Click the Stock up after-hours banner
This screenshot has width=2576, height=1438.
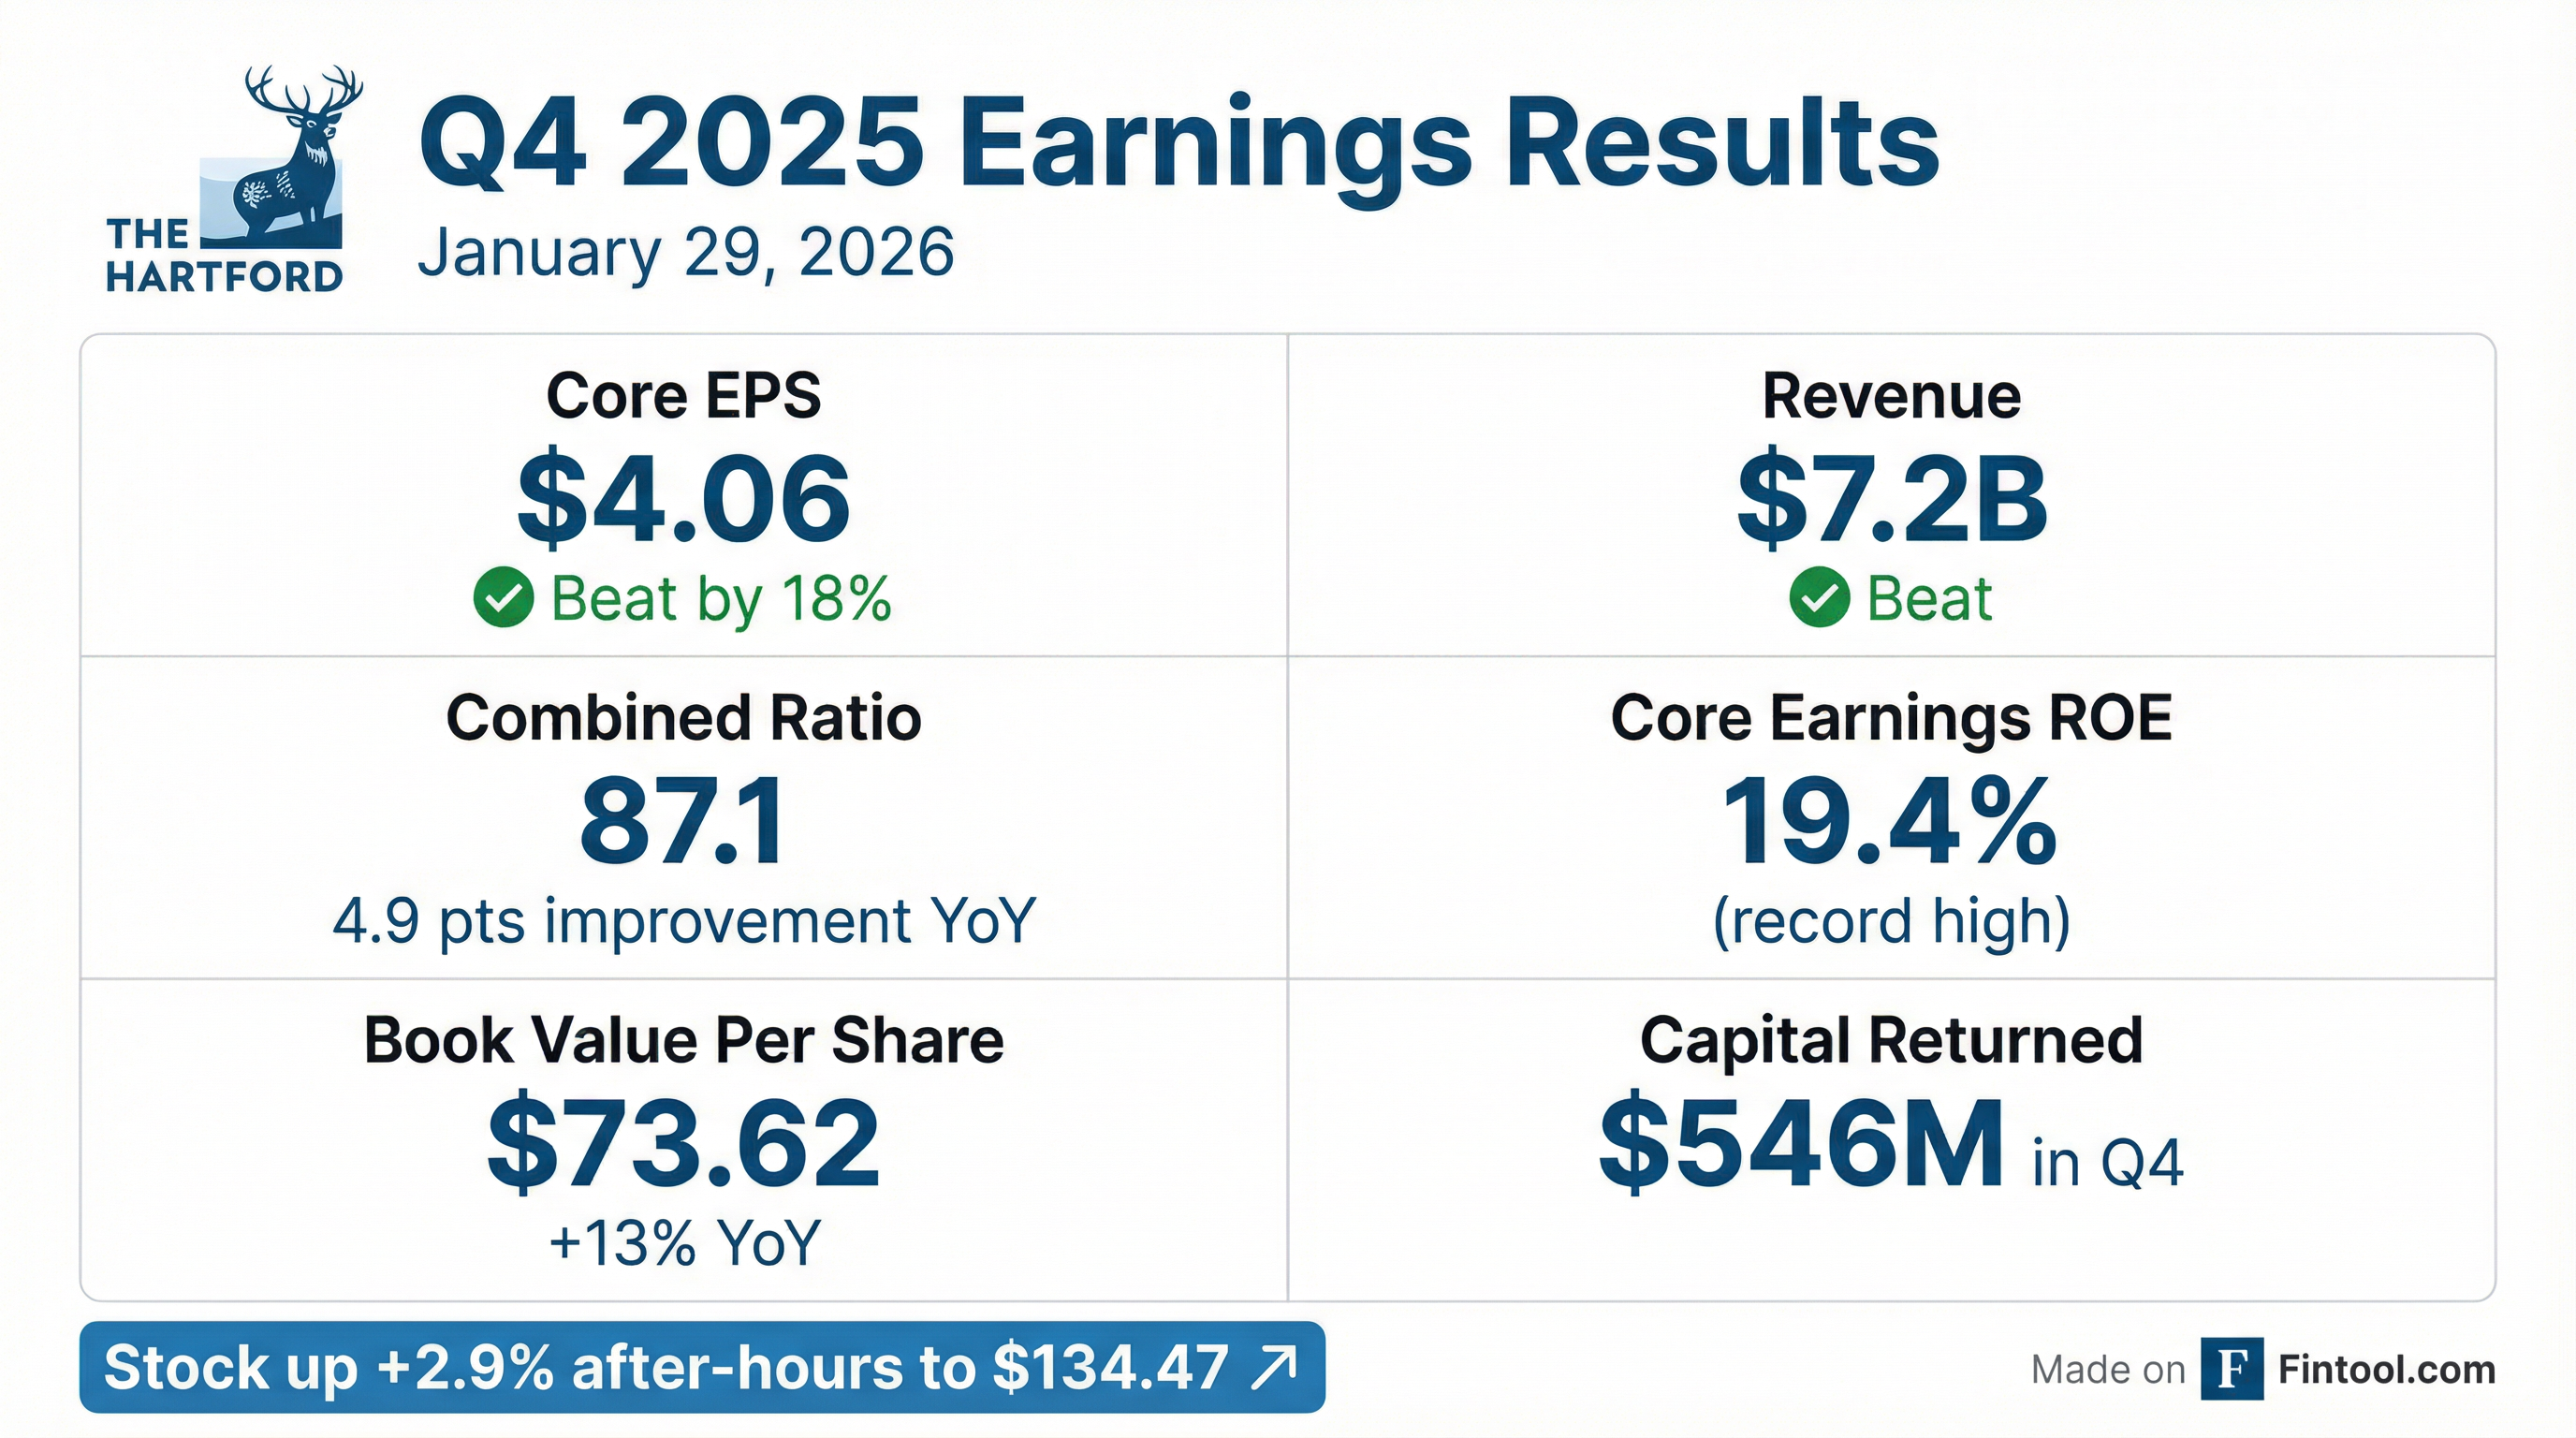coord(700,1367)
